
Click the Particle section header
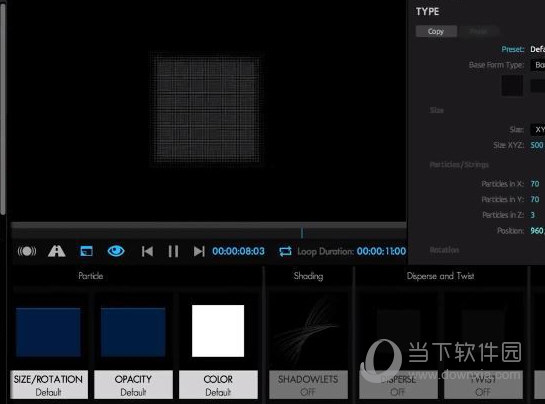click(91, 276)
